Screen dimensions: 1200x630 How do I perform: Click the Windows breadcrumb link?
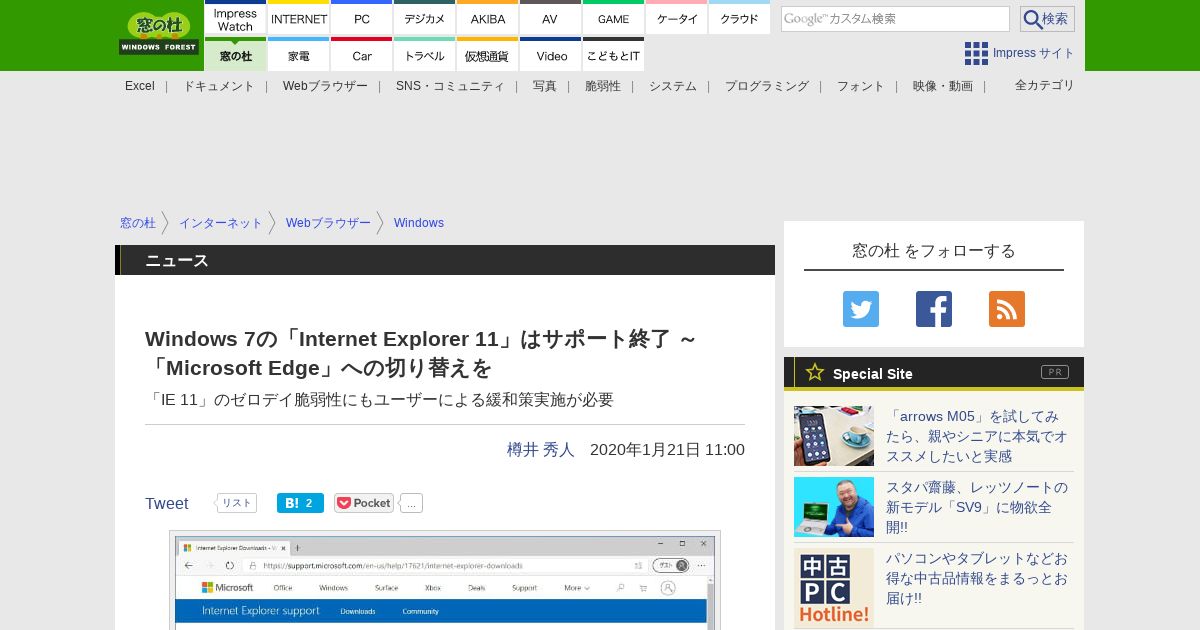[x=419, y=223]
